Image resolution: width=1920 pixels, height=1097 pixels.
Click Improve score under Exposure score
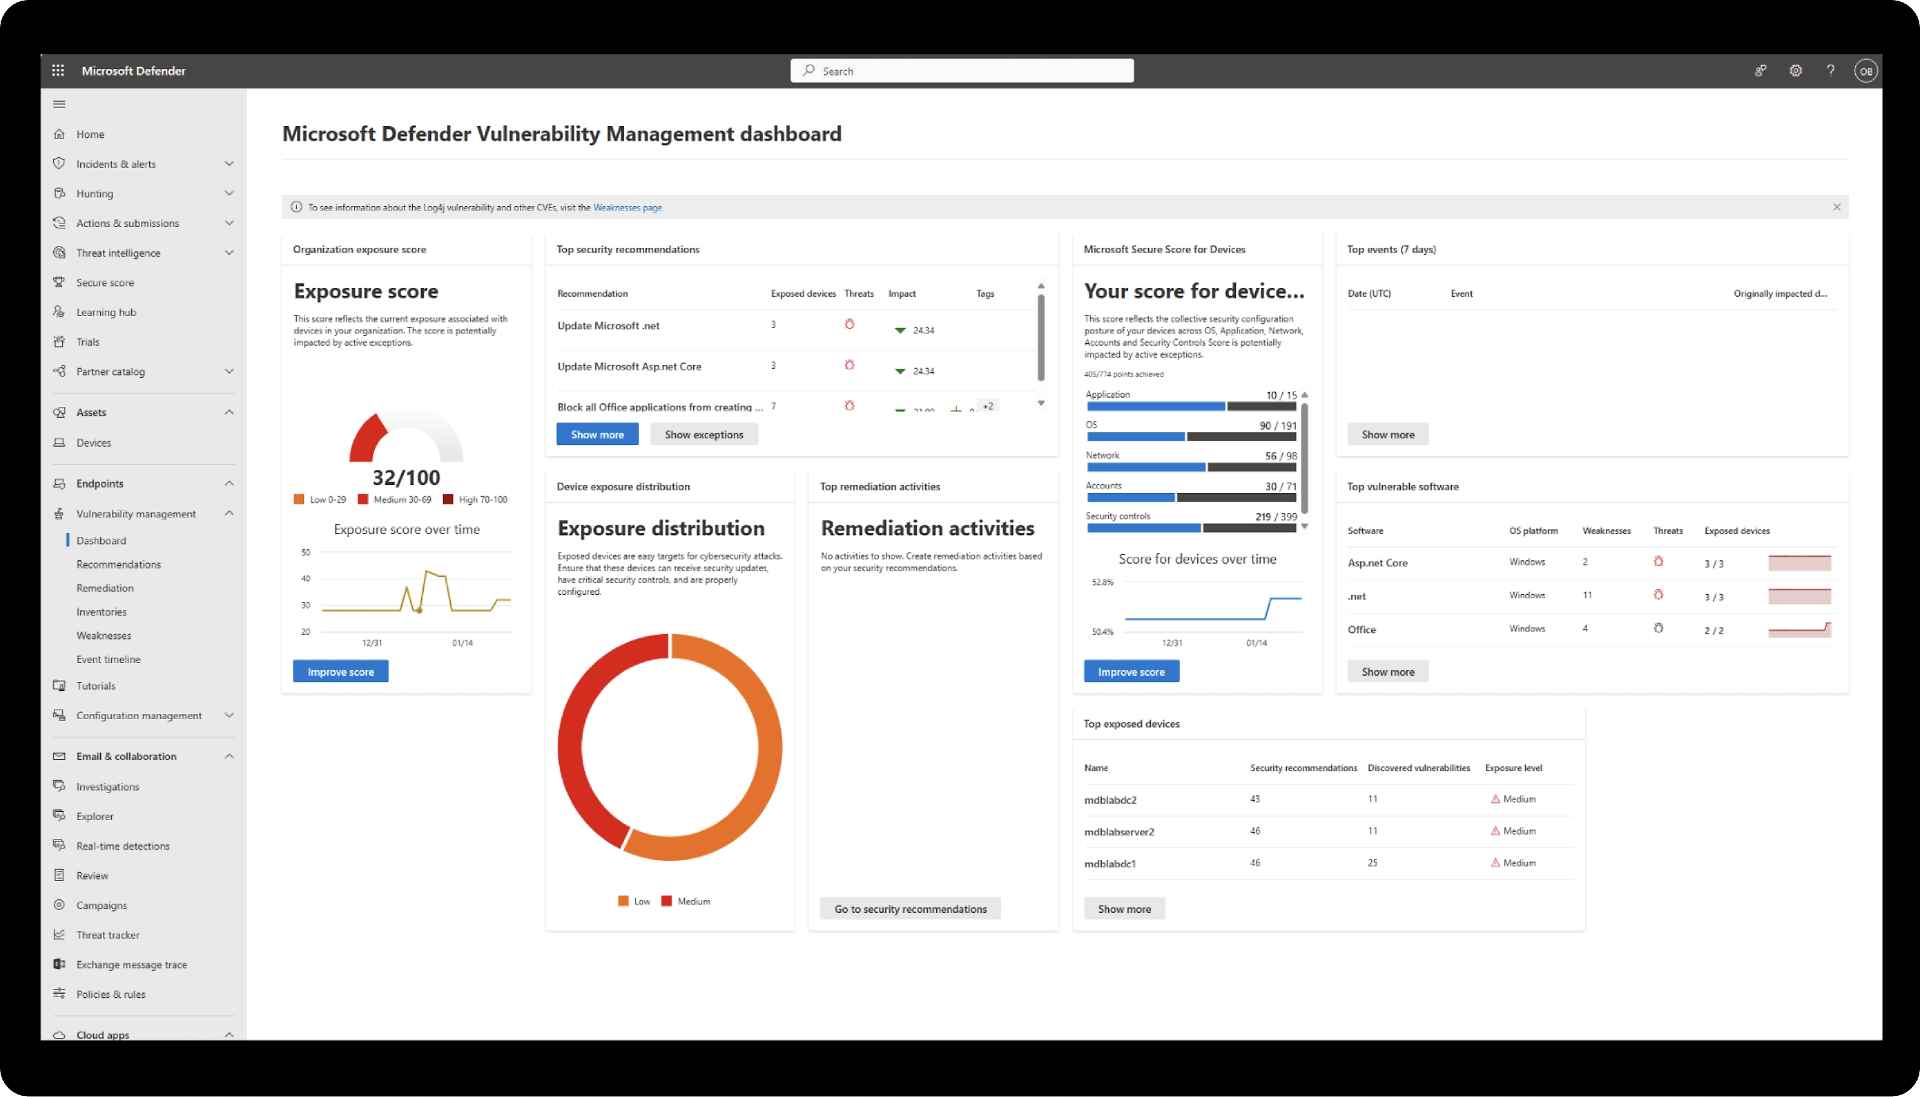[x=339, y=671]
